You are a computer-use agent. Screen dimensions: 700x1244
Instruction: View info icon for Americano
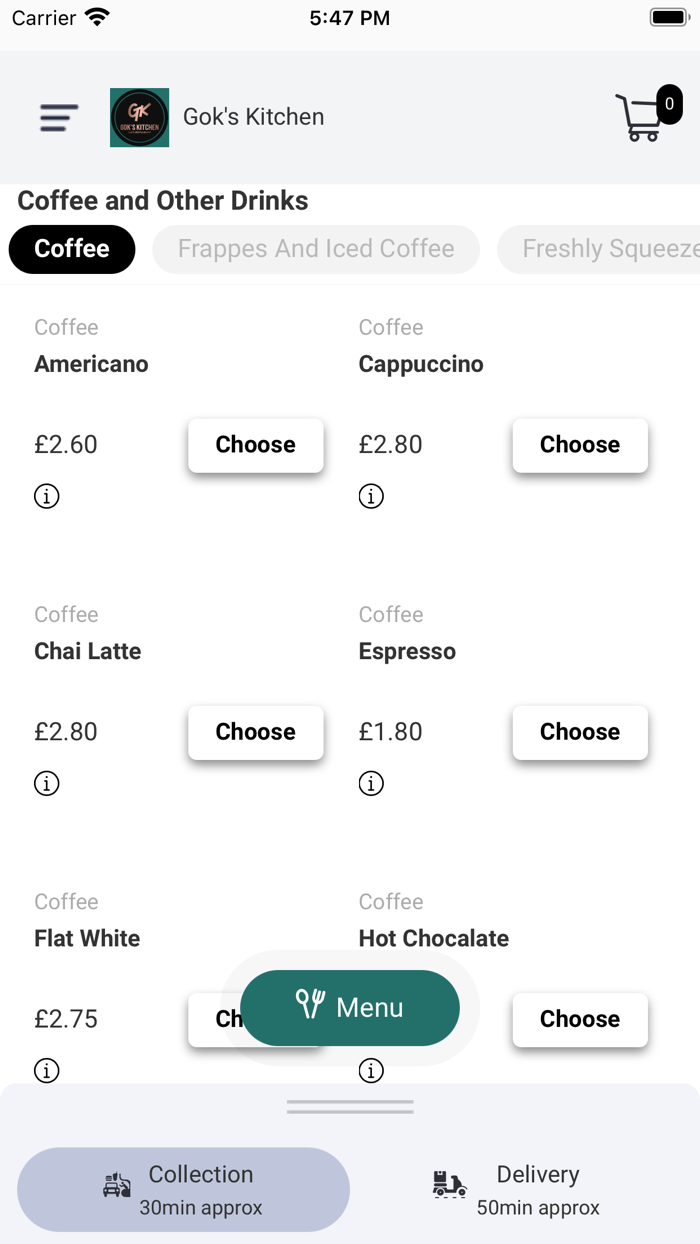(x=47, y=496)
